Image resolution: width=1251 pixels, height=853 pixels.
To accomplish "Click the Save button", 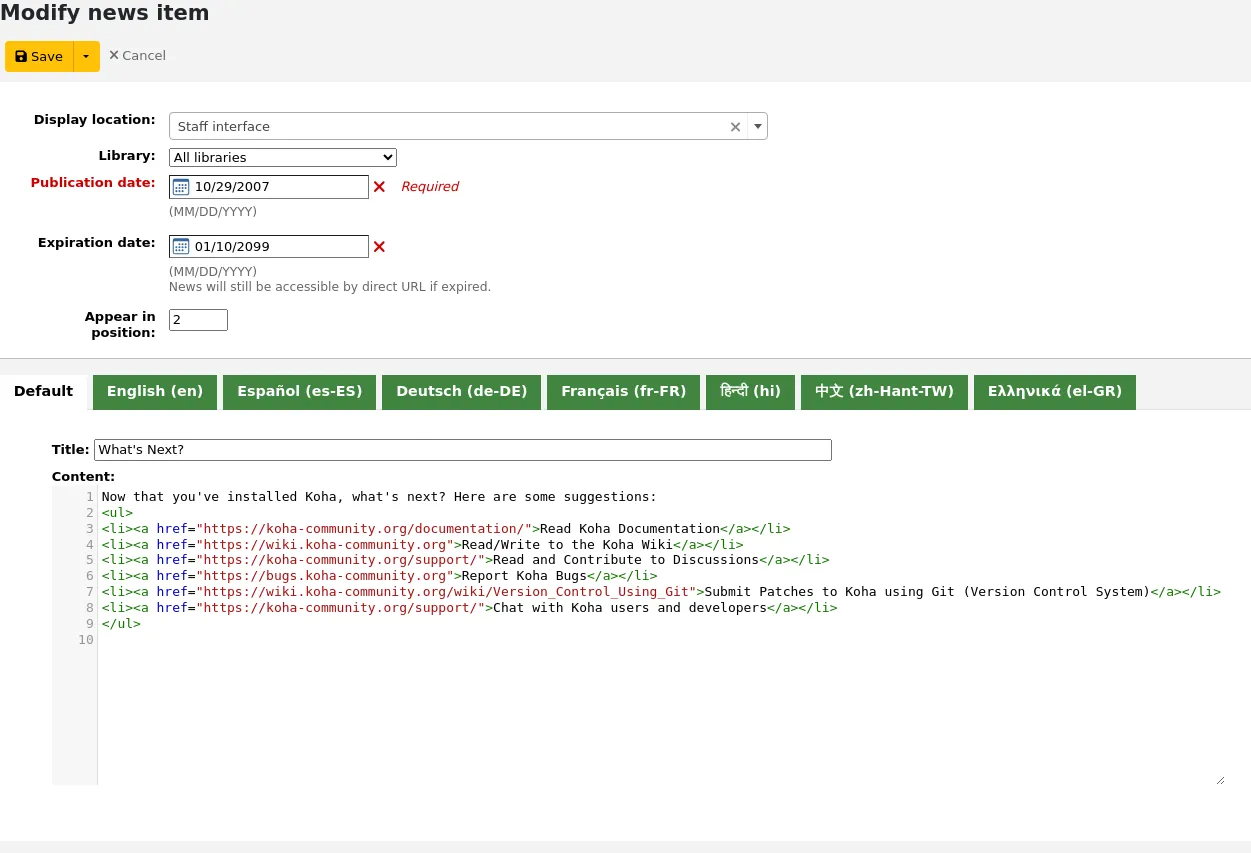I will pyautogui.click(x=39, y=57).
